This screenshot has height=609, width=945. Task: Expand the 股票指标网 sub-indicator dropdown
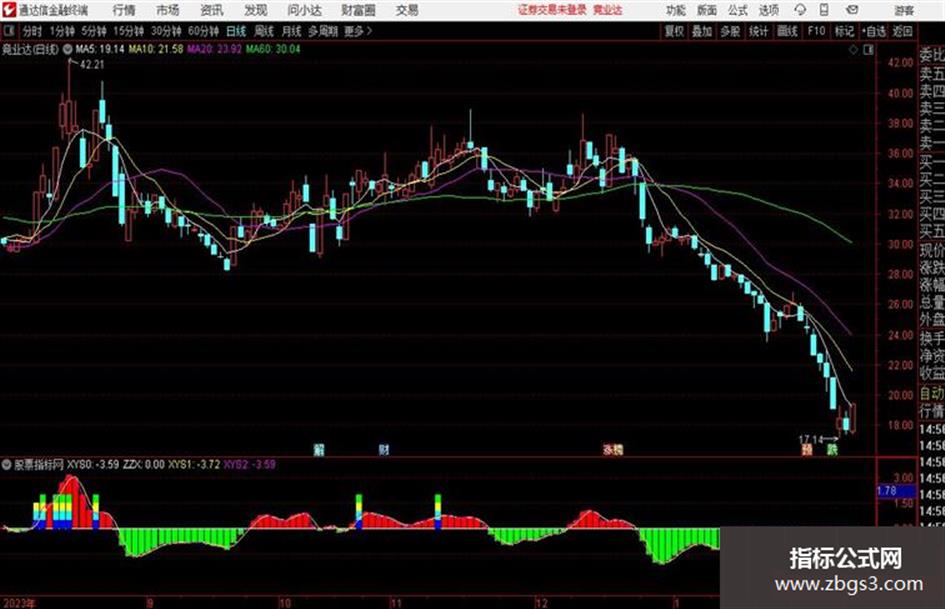point(7,464)
